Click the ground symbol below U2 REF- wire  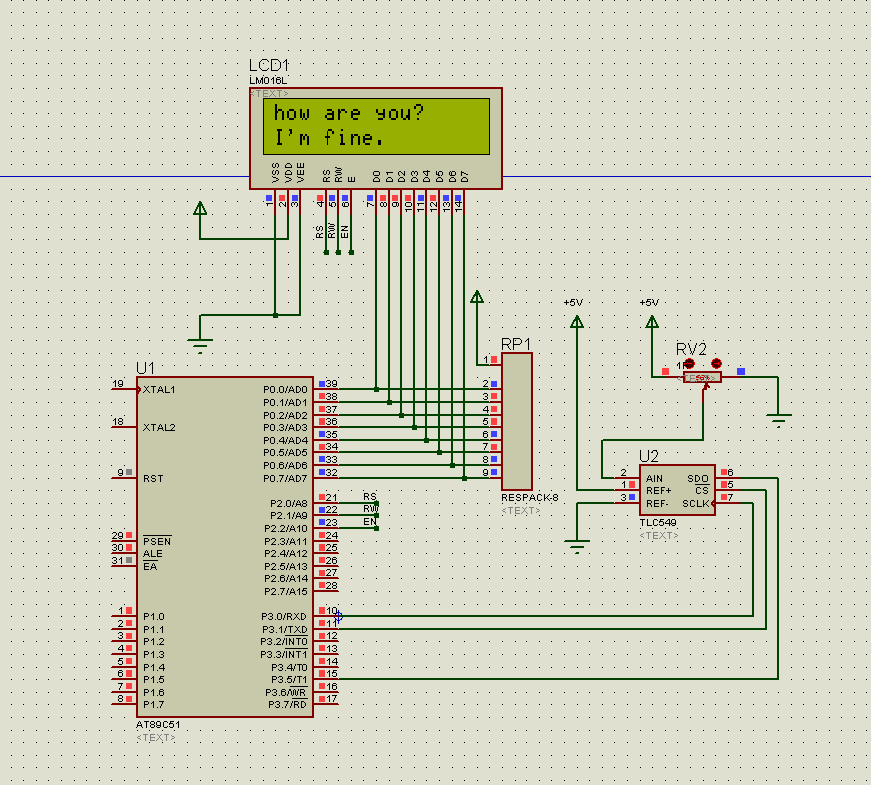[577, 546]
